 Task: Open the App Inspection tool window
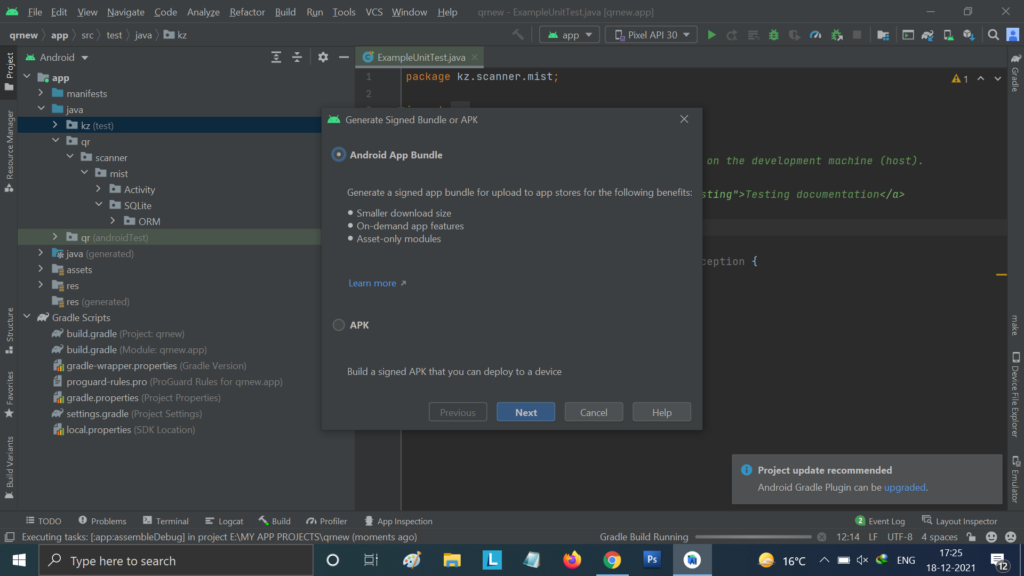(398, 521)
